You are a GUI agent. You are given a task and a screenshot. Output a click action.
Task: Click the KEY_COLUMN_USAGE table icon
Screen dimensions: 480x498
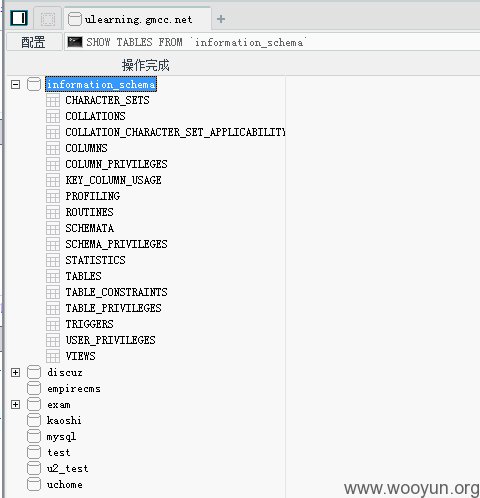53,180
